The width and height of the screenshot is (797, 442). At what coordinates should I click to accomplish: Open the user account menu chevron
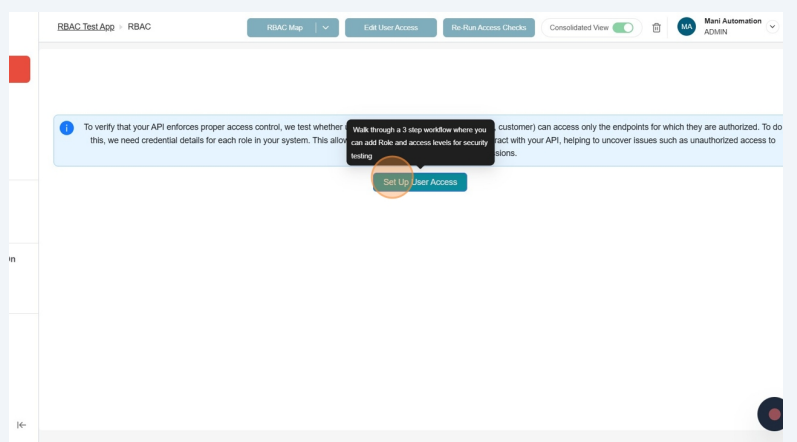tap(772, 26)
